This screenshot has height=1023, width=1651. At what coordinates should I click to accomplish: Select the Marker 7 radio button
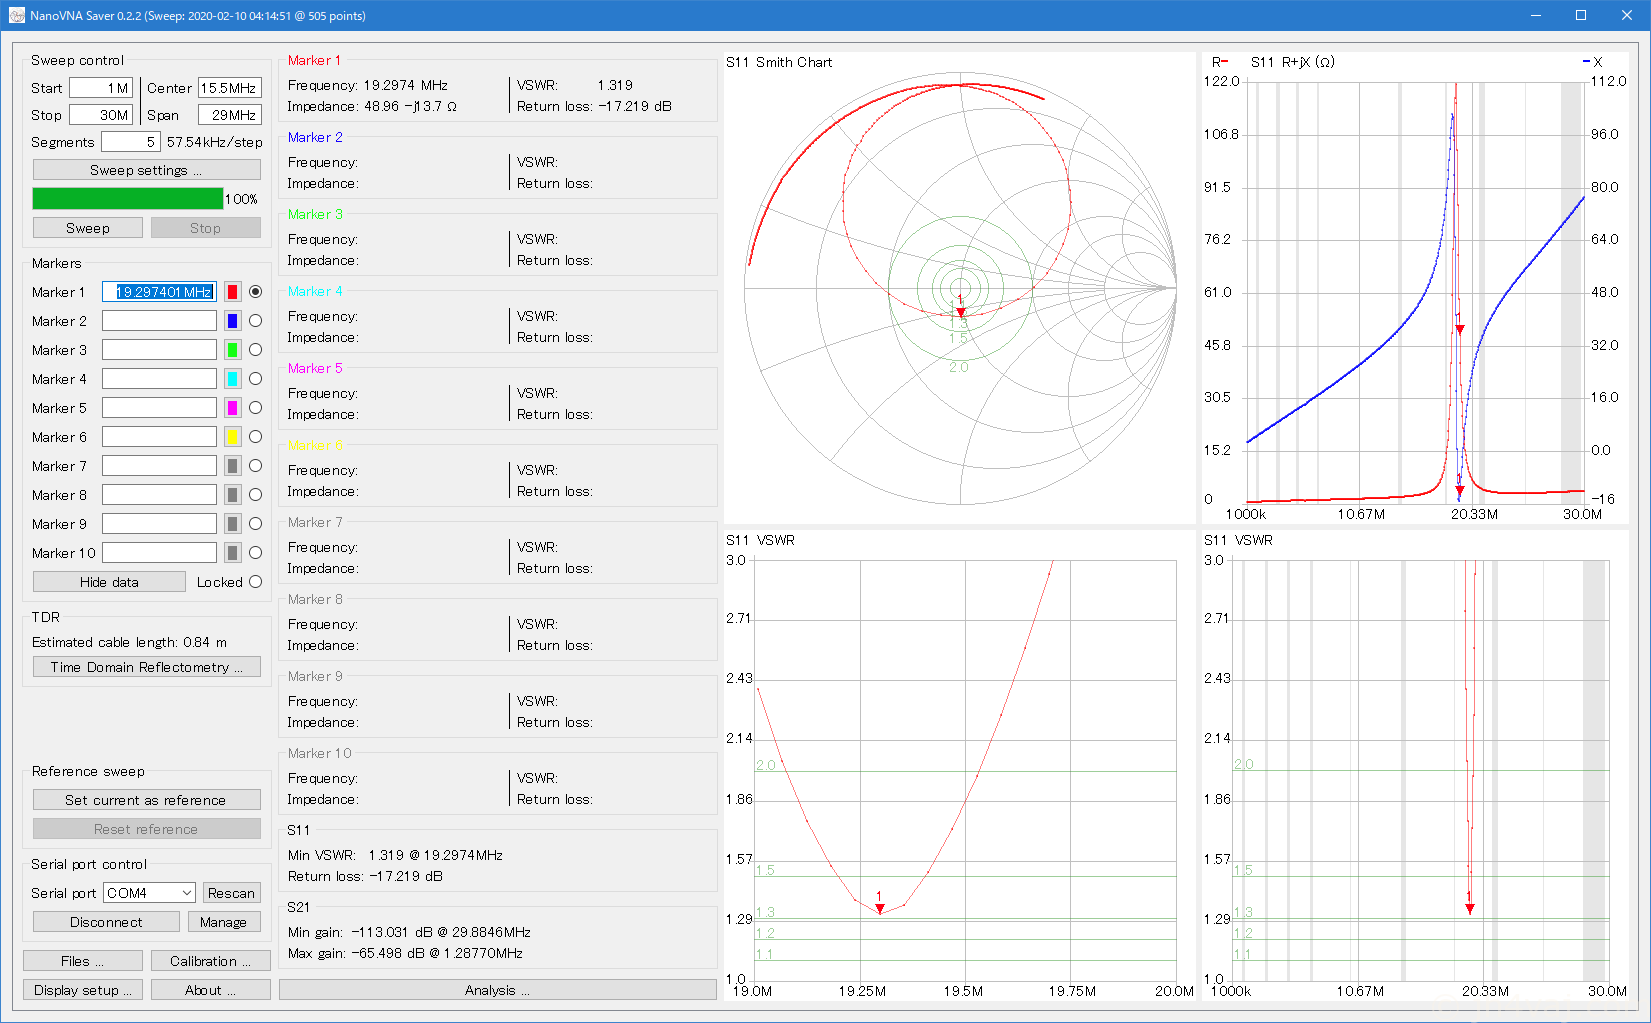point(255,466)
